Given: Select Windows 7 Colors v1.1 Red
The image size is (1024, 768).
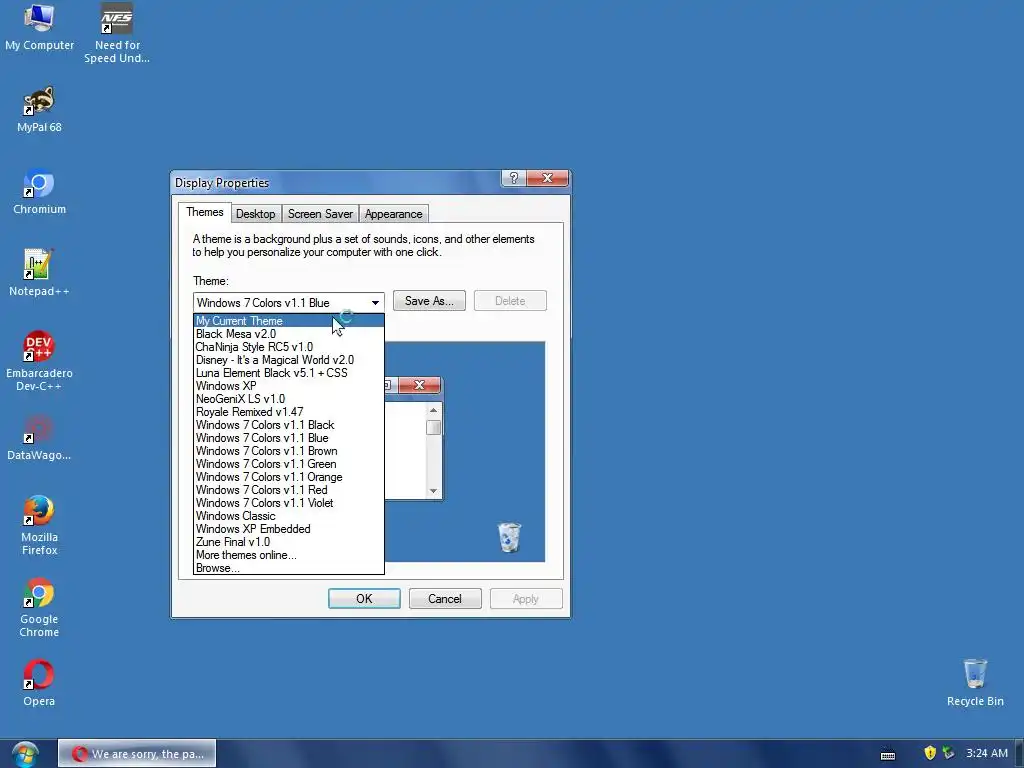Looking at the screenshot, I should 289,490.
